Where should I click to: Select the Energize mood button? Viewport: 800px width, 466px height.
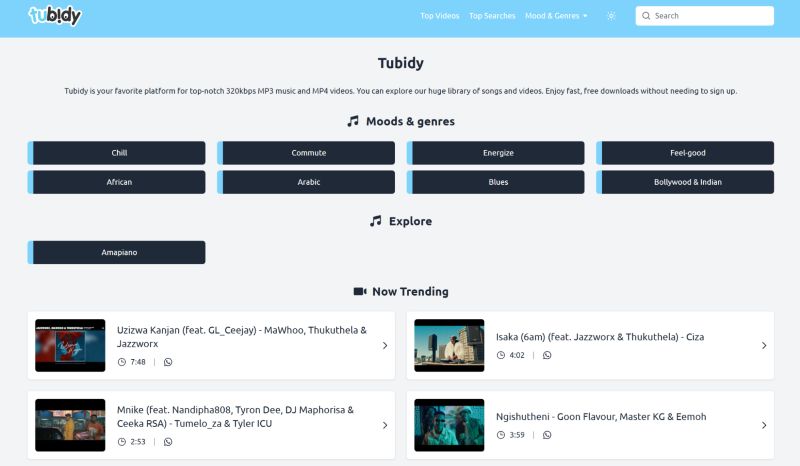(498, 153)
